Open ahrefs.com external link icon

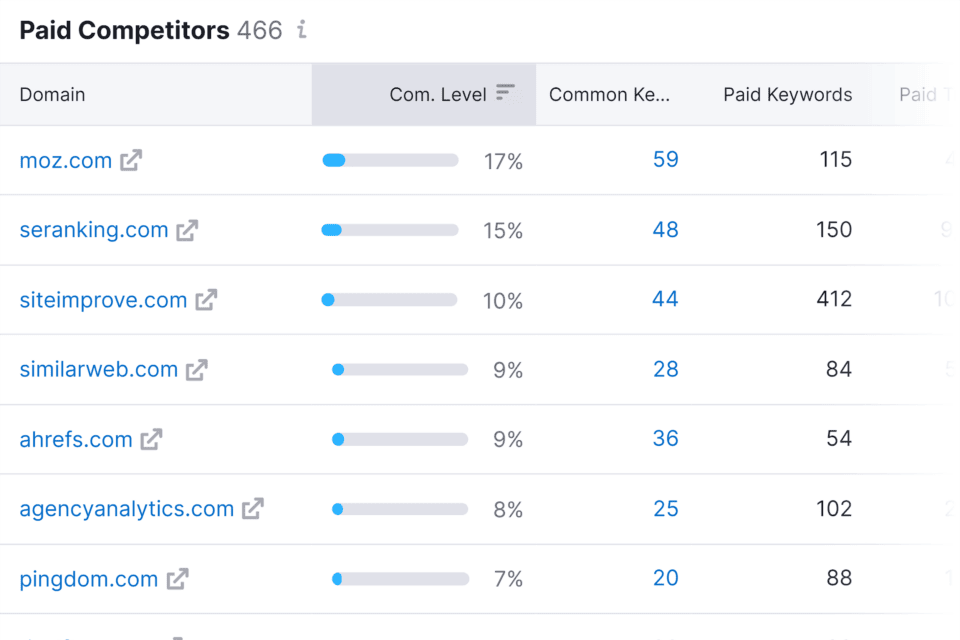point(151,439)
